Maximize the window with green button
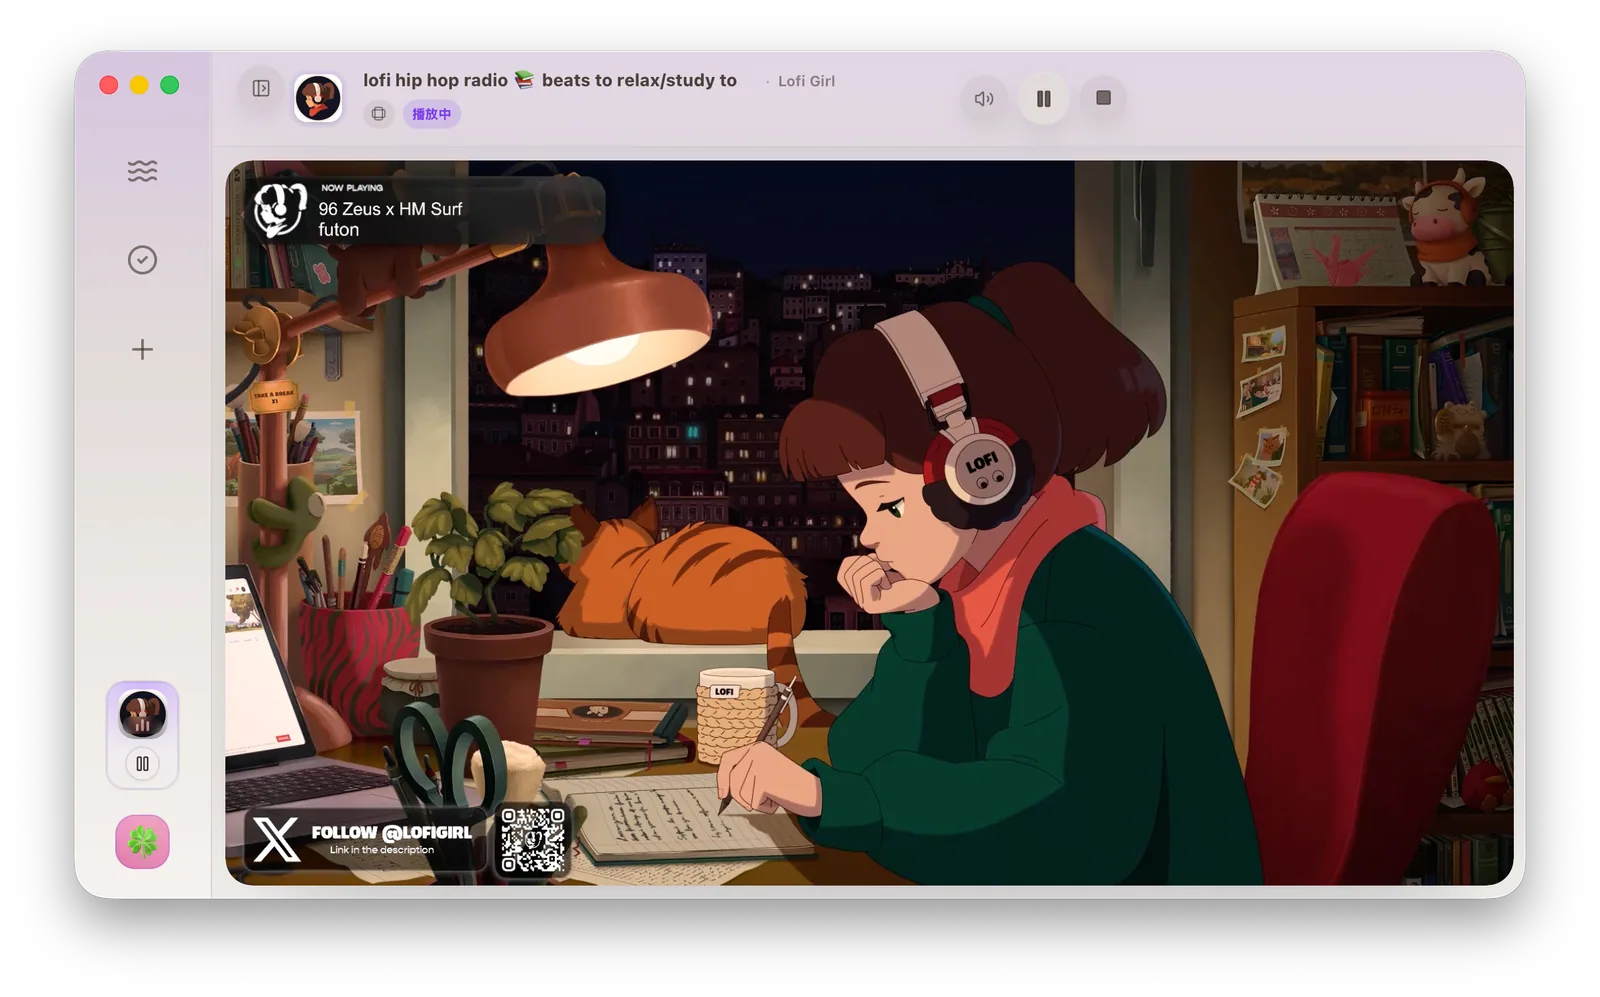1600x997 pixels. (x=170, y=85)
